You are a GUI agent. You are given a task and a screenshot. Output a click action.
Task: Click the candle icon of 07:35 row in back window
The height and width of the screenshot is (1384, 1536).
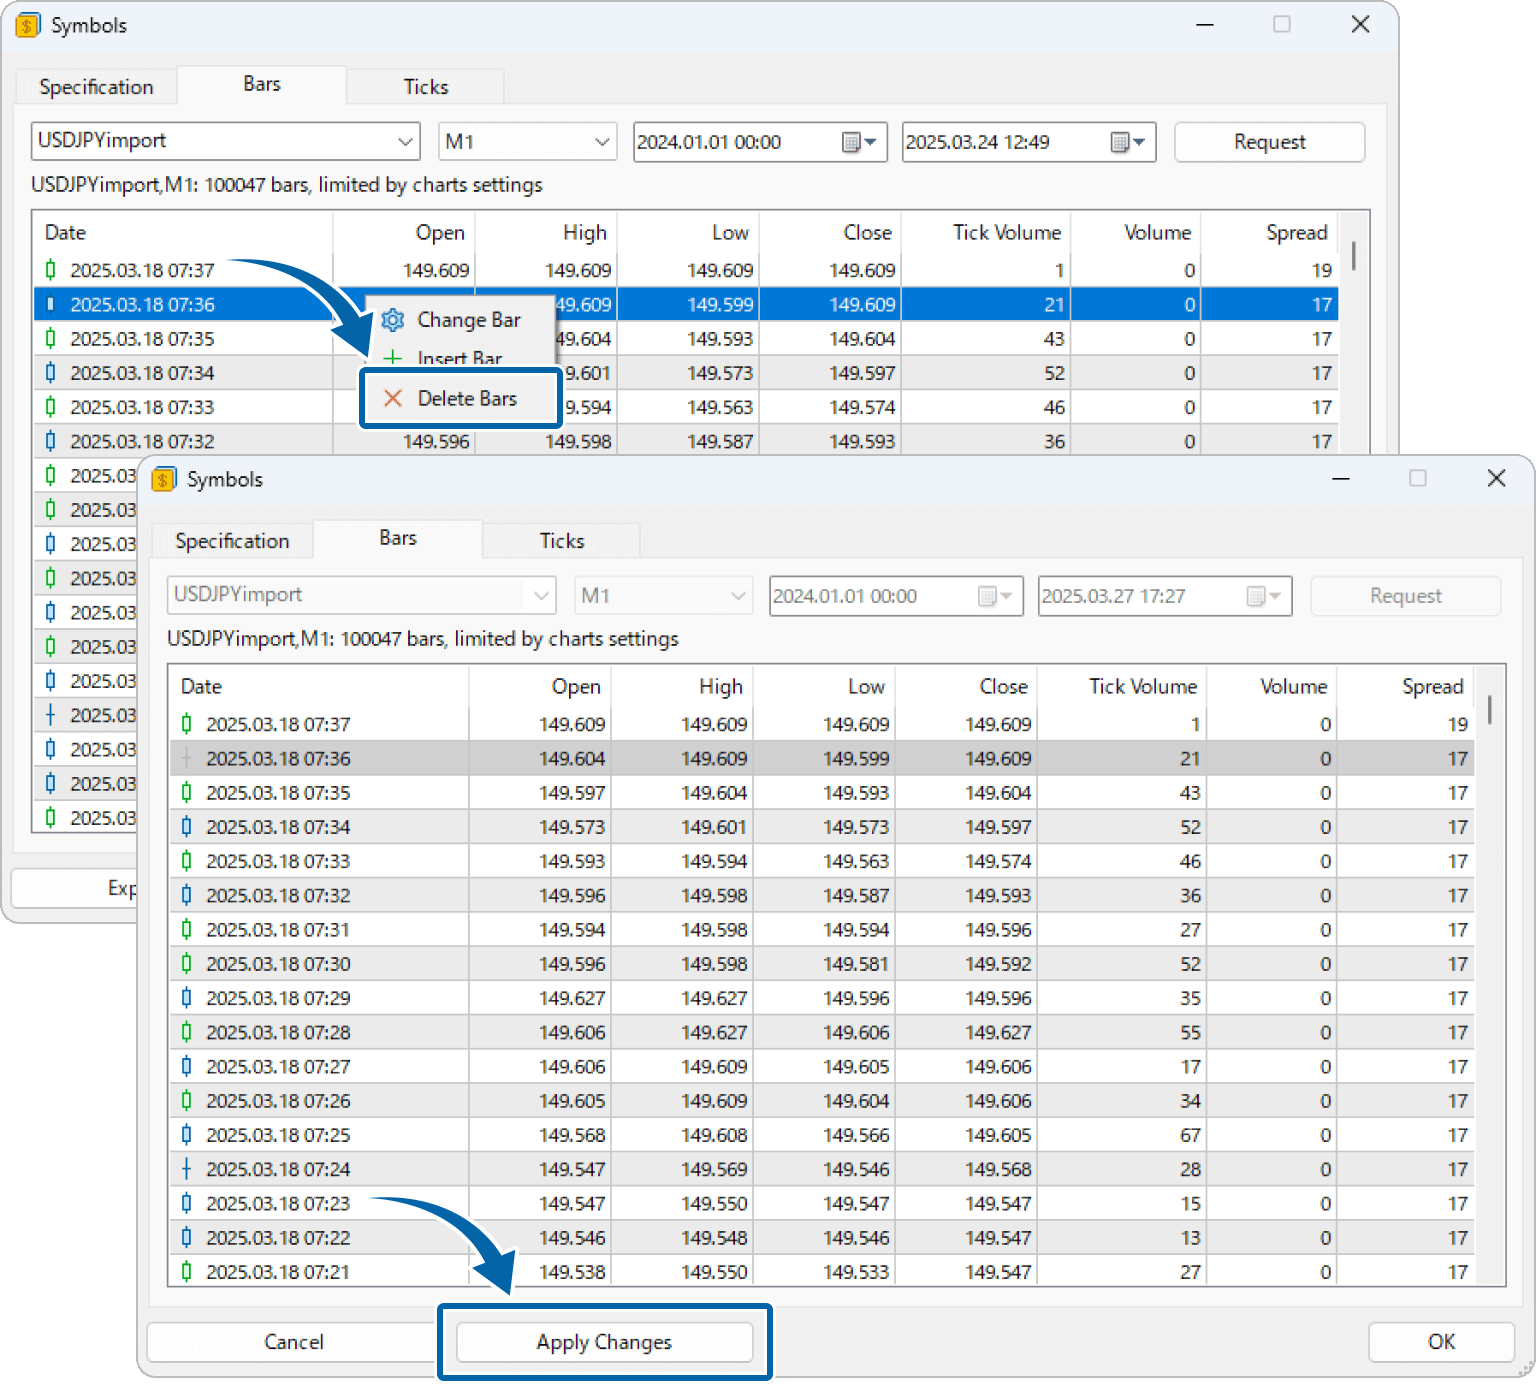pos(50,339)
